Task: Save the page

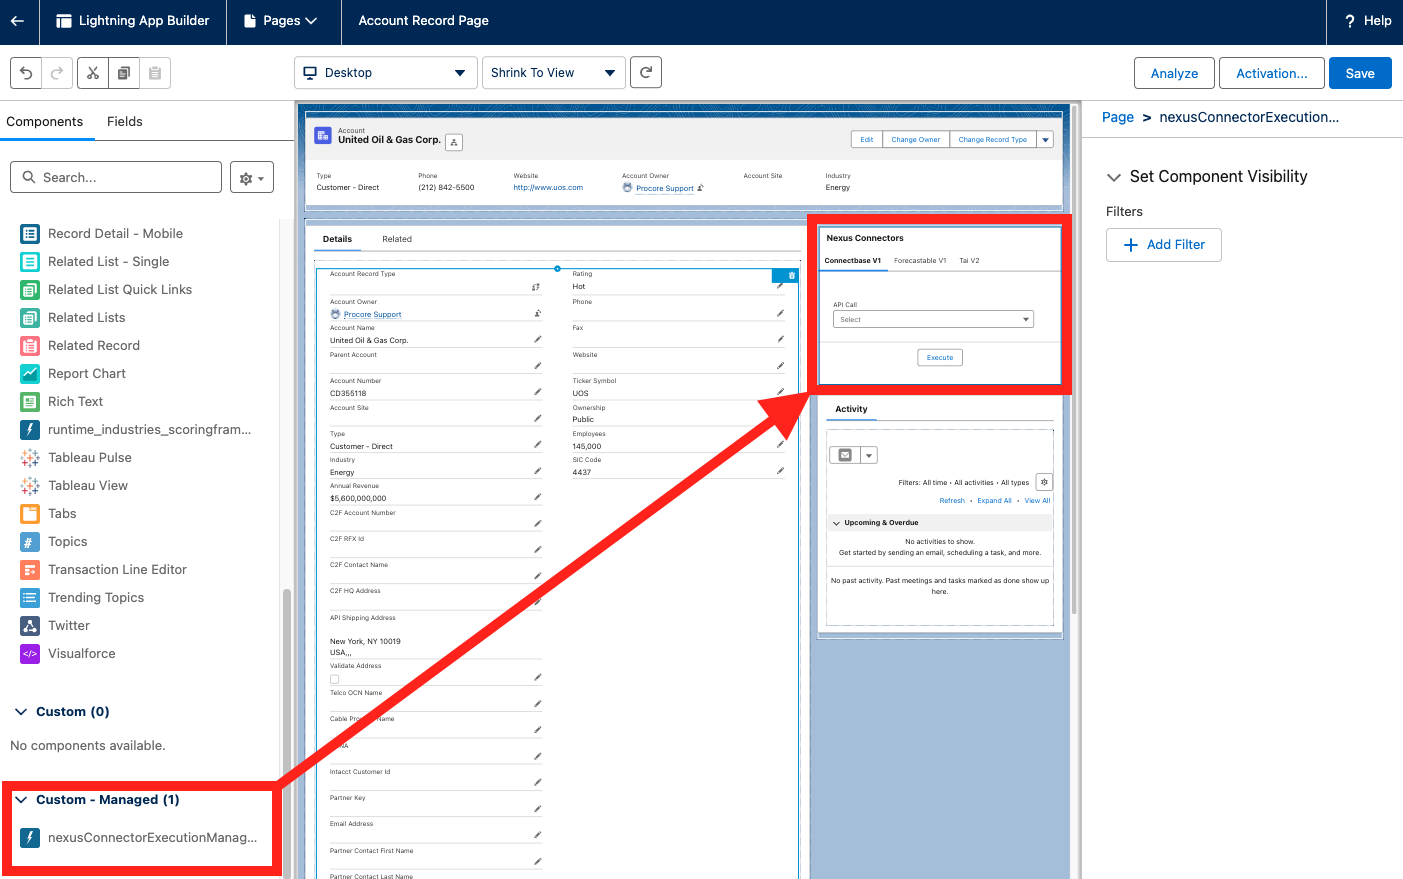Action: [1360, 73]
